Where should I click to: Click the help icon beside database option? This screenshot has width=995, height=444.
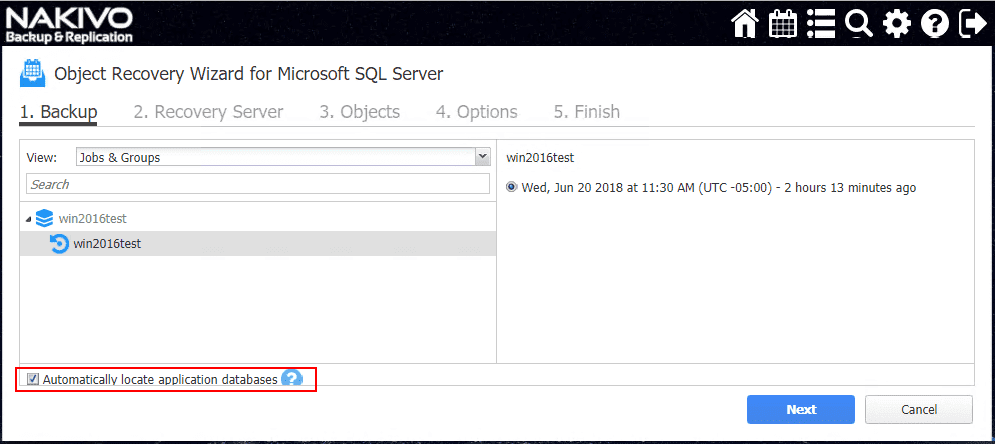292,379
